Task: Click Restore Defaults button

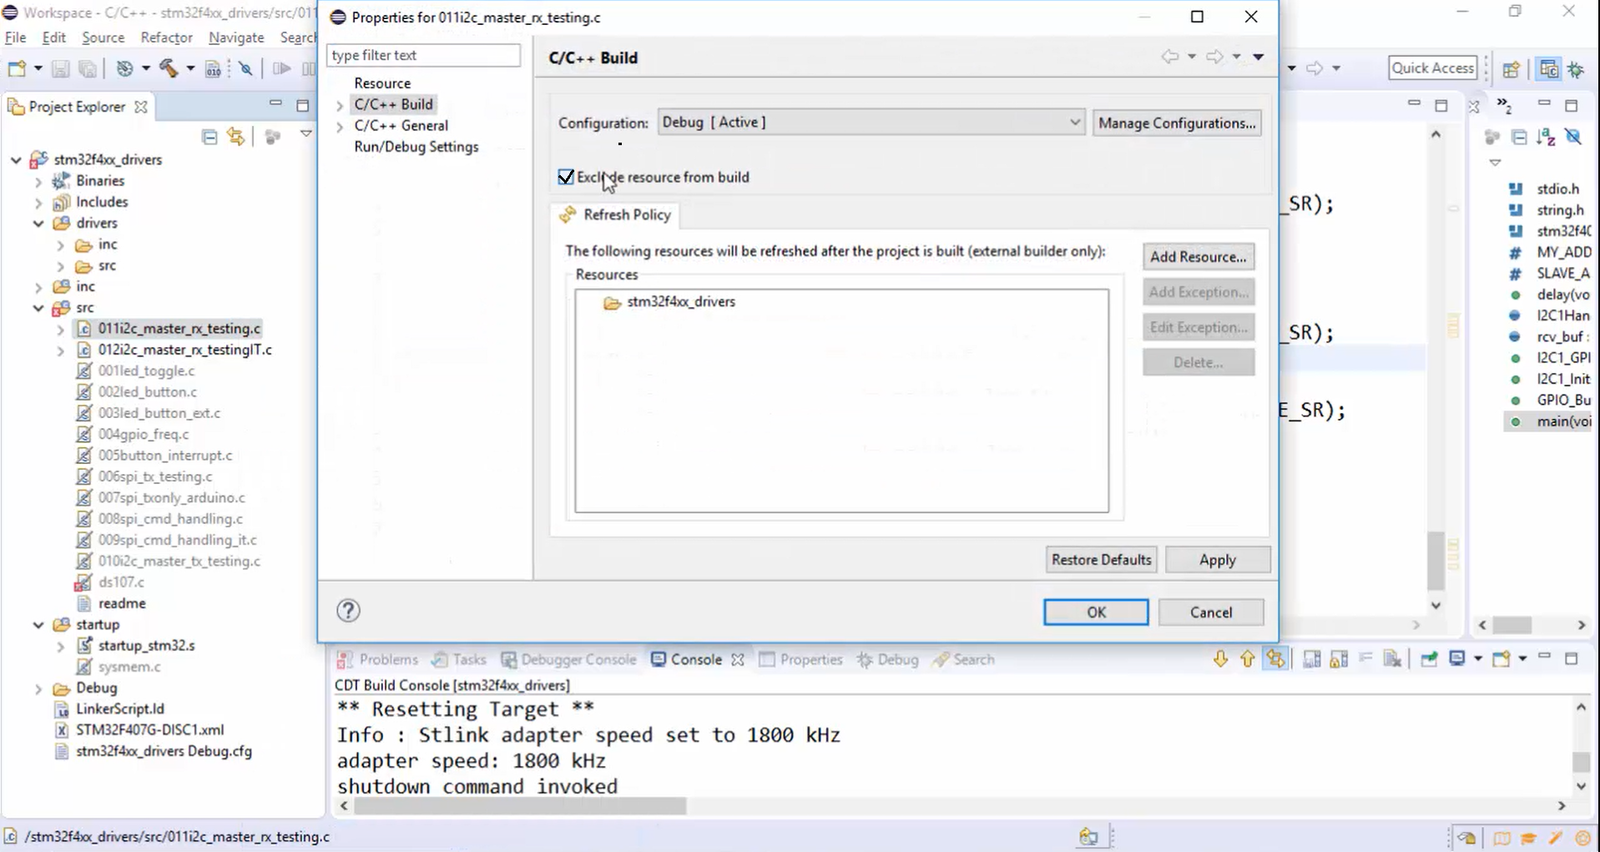Action: (1101, 560)
